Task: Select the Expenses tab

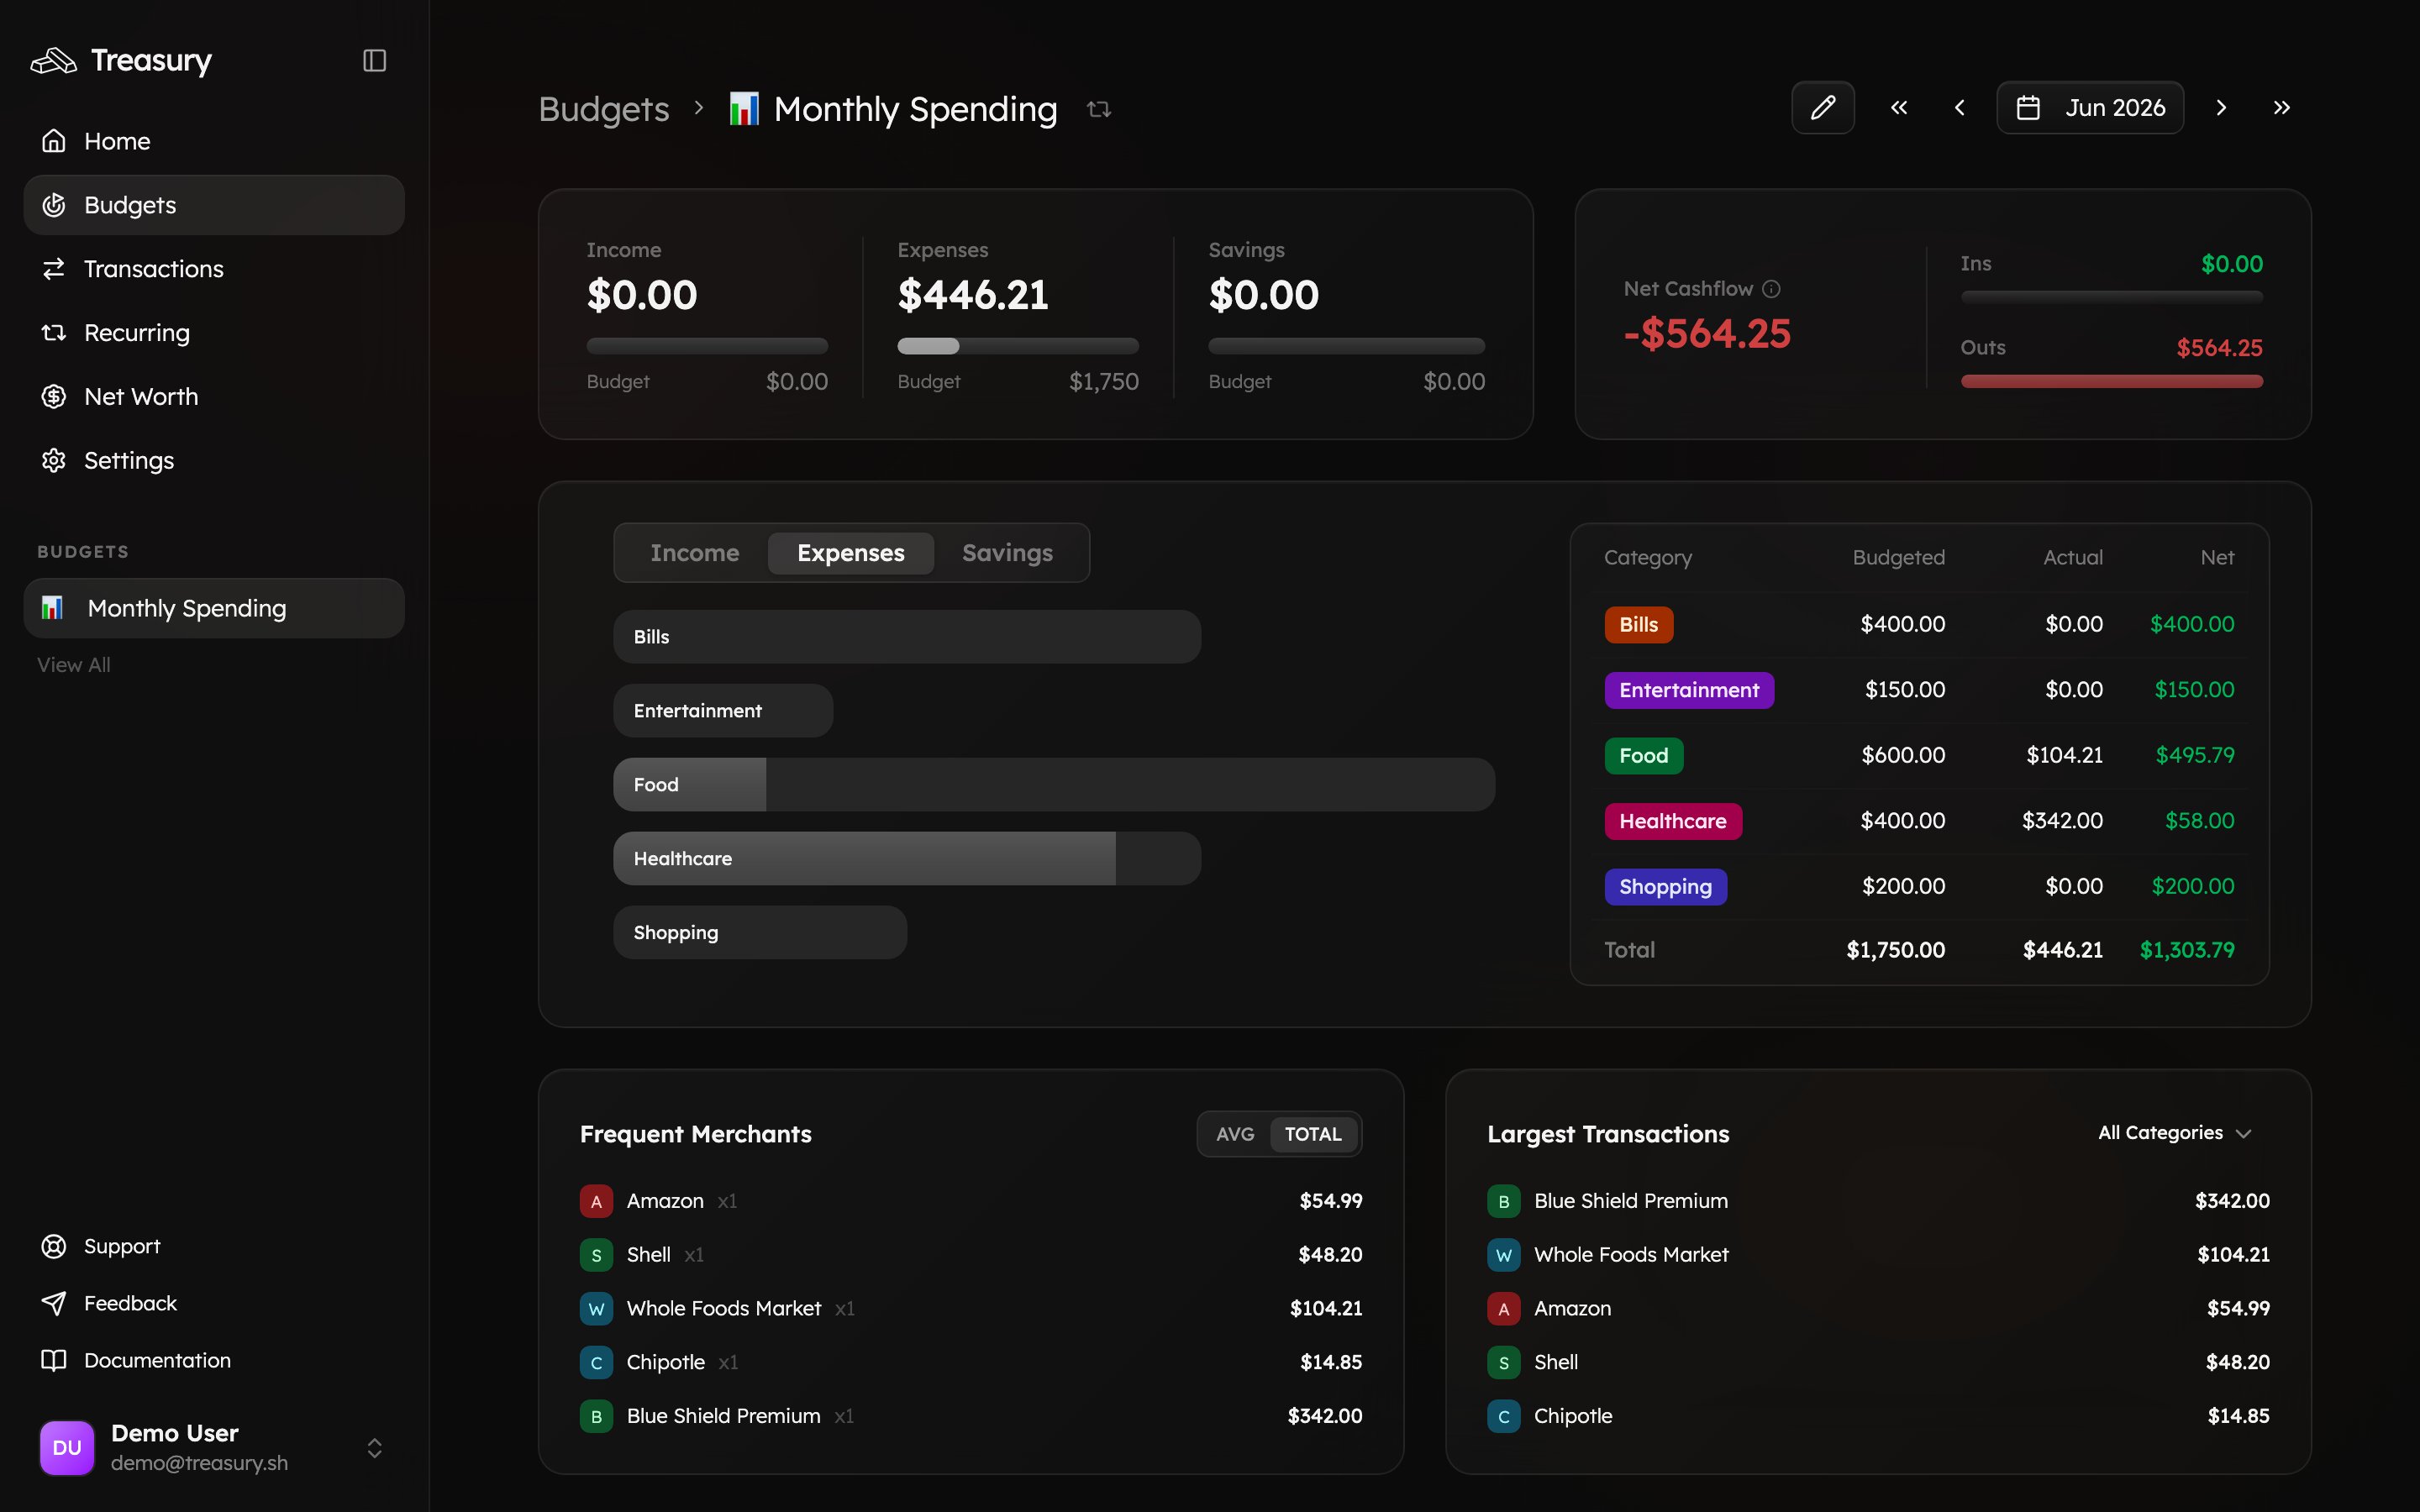Action: coord(851,553)
